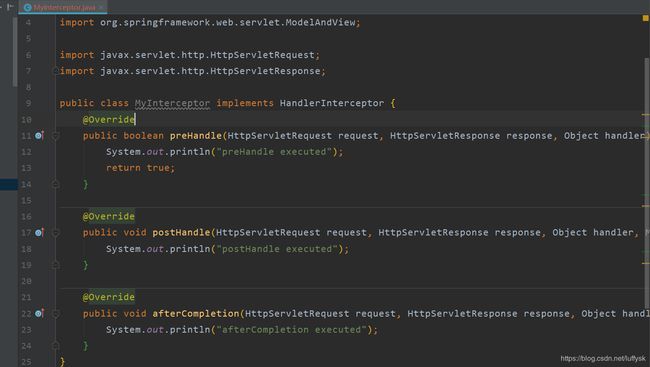The width and height of the screenshot is (650, 367).
Task: Click the closing fold marker at line 14
Action: coord(56,184)
